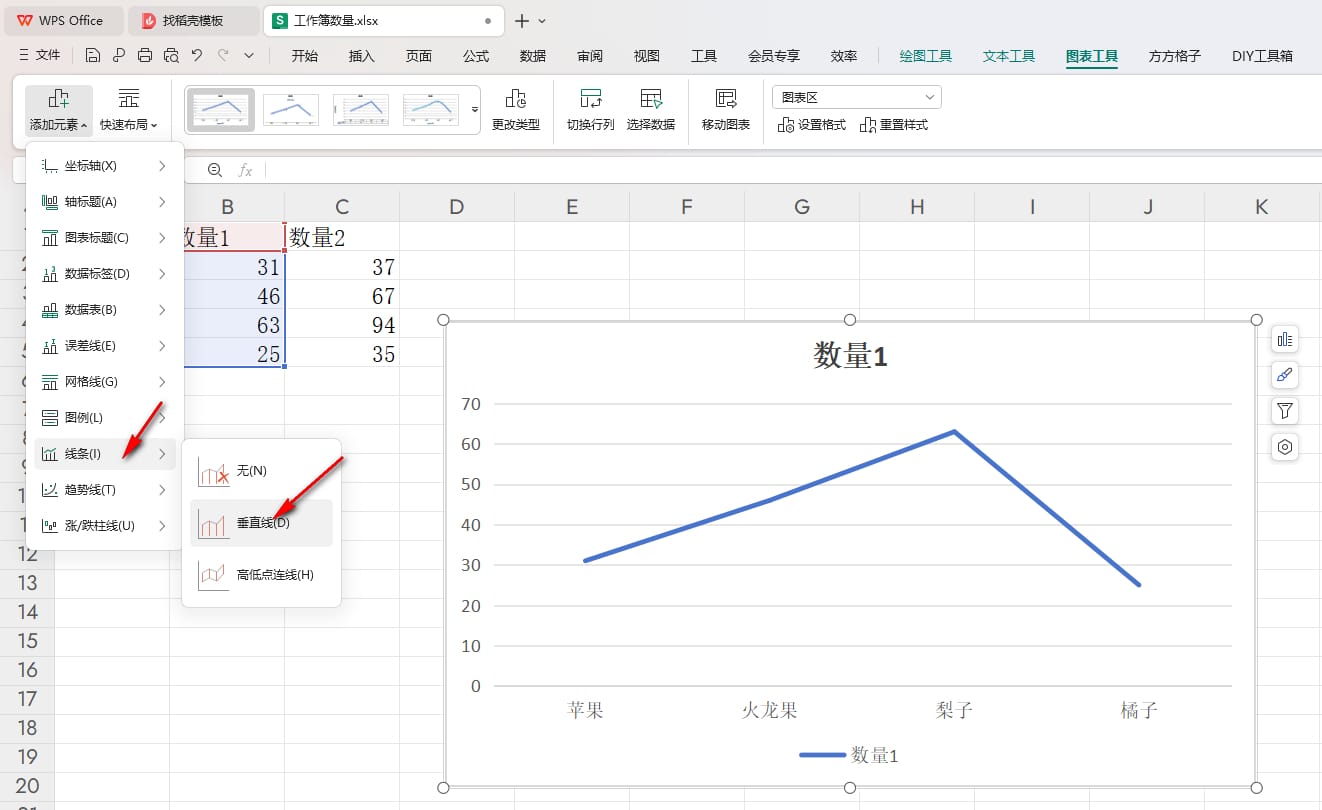The height and width of the screenshot is (810, 1322).
Task: Click the chart settings hexagon side button
Action: 1285,447
